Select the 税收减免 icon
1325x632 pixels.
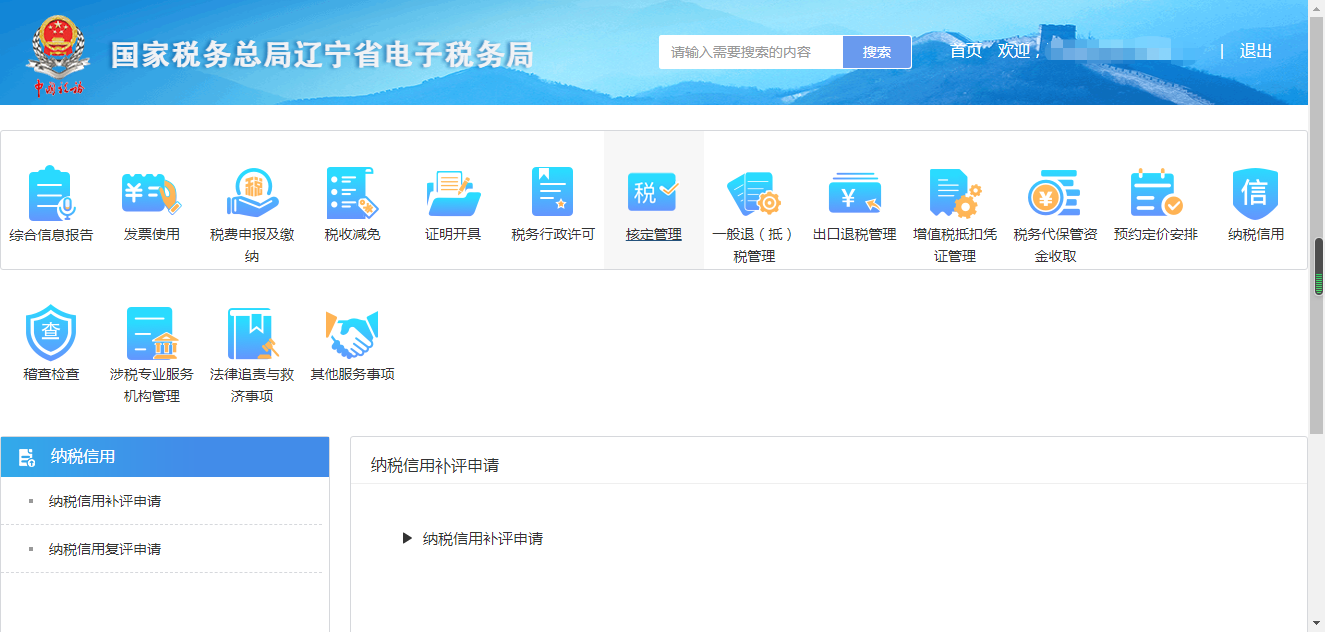pyautogui.click(x=352, y=194)
